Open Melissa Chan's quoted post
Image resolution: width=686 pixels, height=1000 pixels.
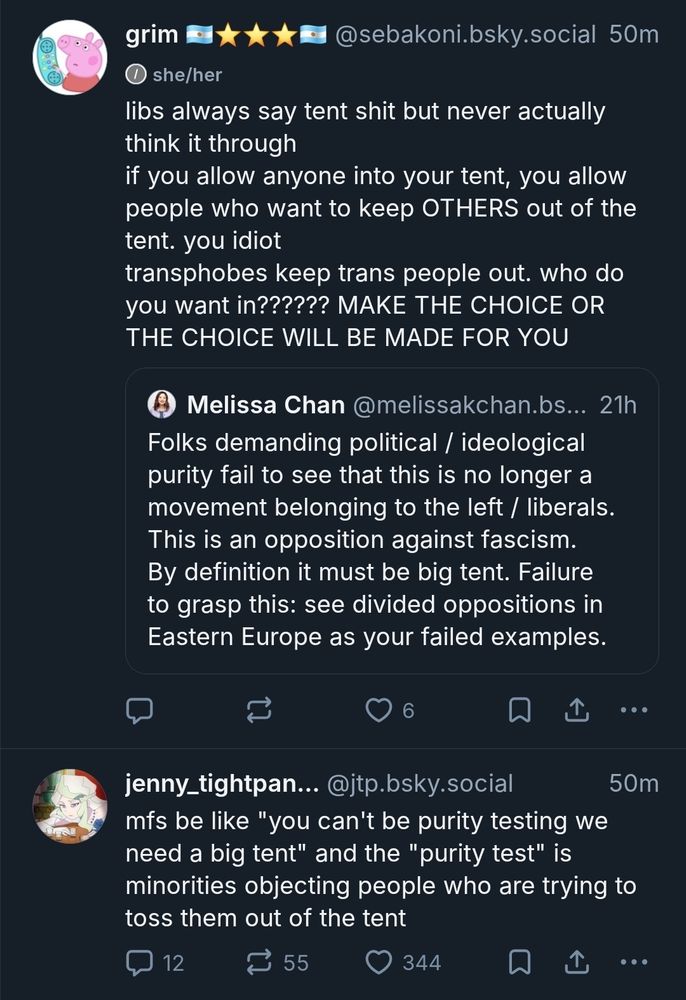point(392,540)
